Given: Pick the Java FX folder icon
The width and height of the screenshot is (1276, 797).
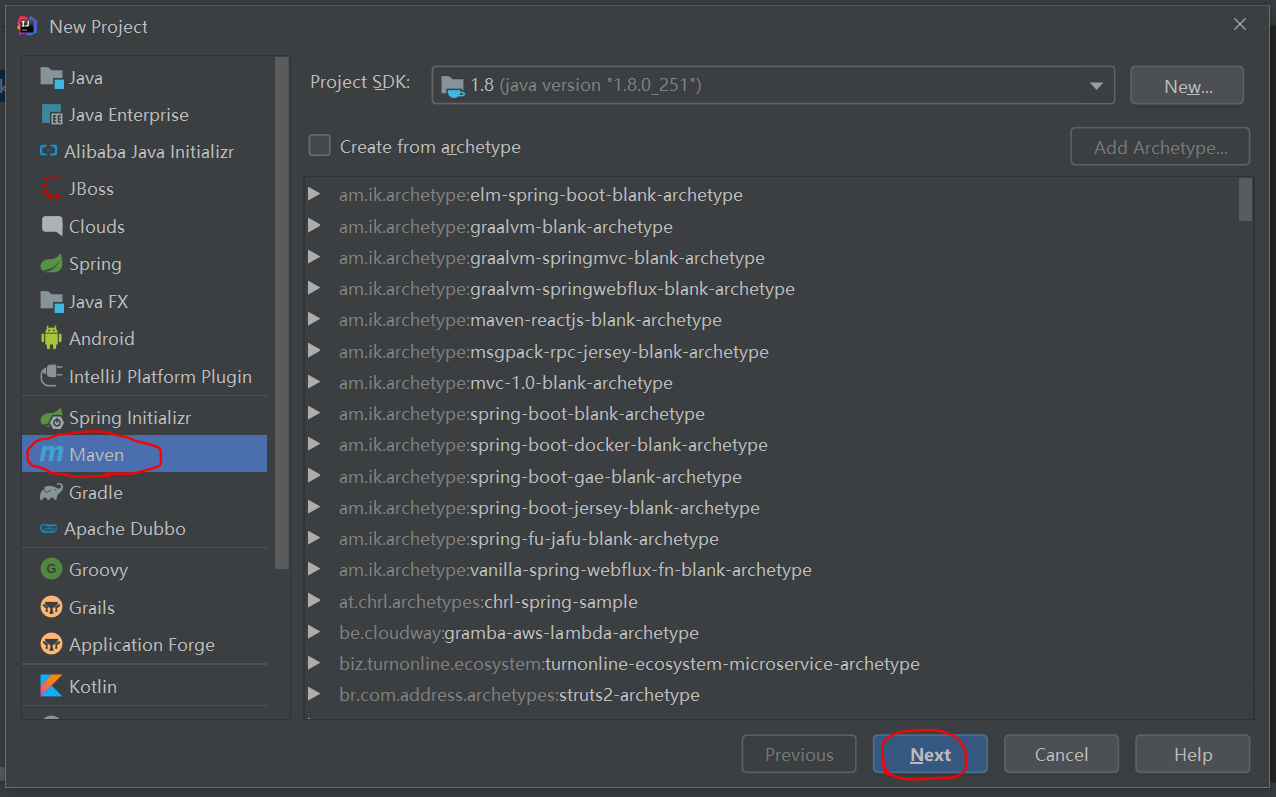Looking at the screenshot, I should point(51,301).
